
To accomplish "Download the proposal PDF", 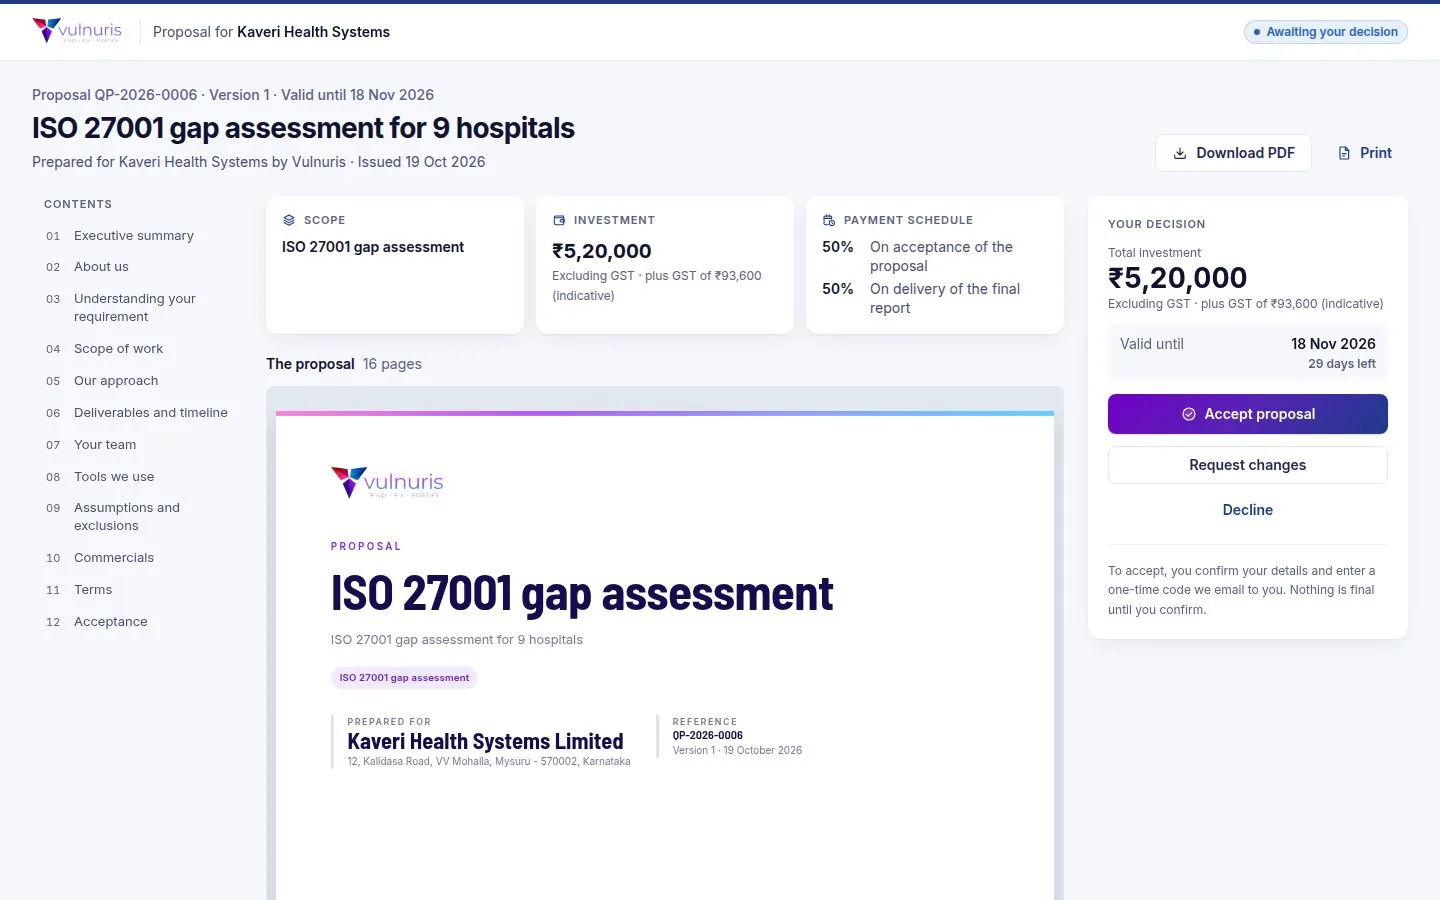I will click(x=1233, y=153).
